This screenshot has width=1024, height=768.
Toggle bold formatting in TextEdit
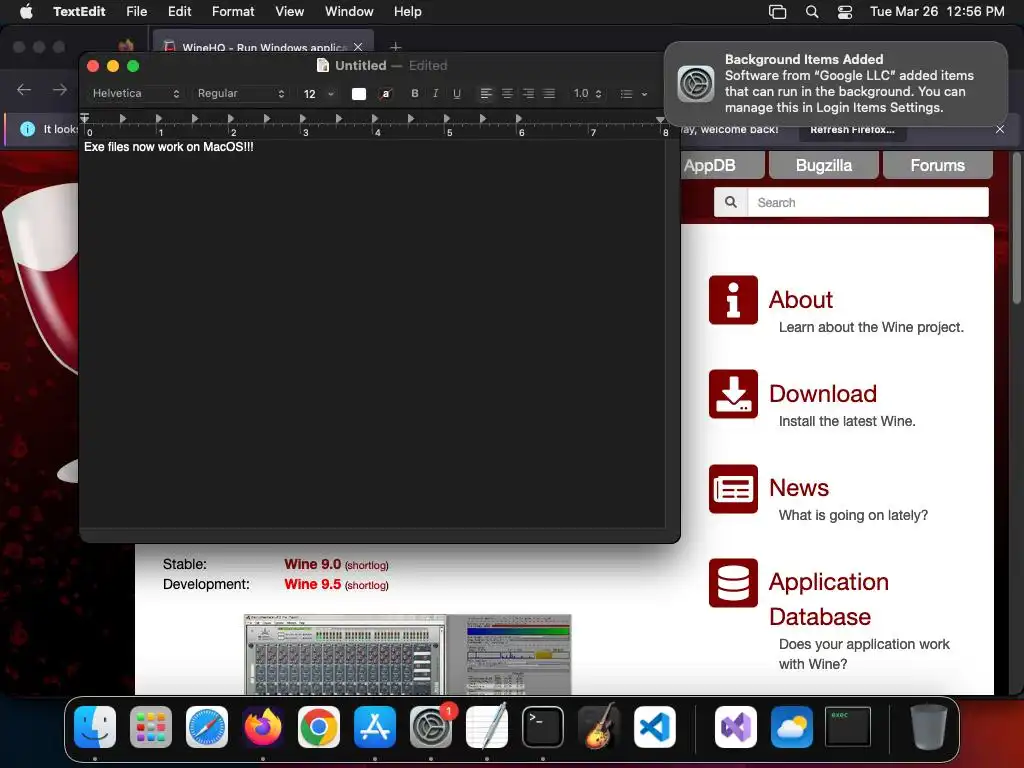pyautogui.click(x=415, y=93)
